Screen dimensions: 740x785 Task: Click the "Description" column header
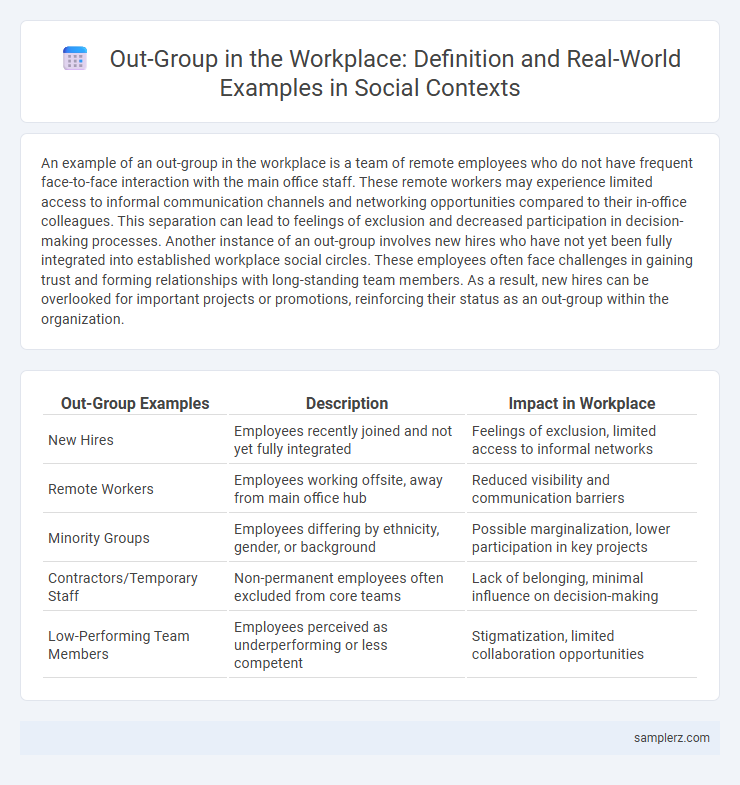click(347, 404)
